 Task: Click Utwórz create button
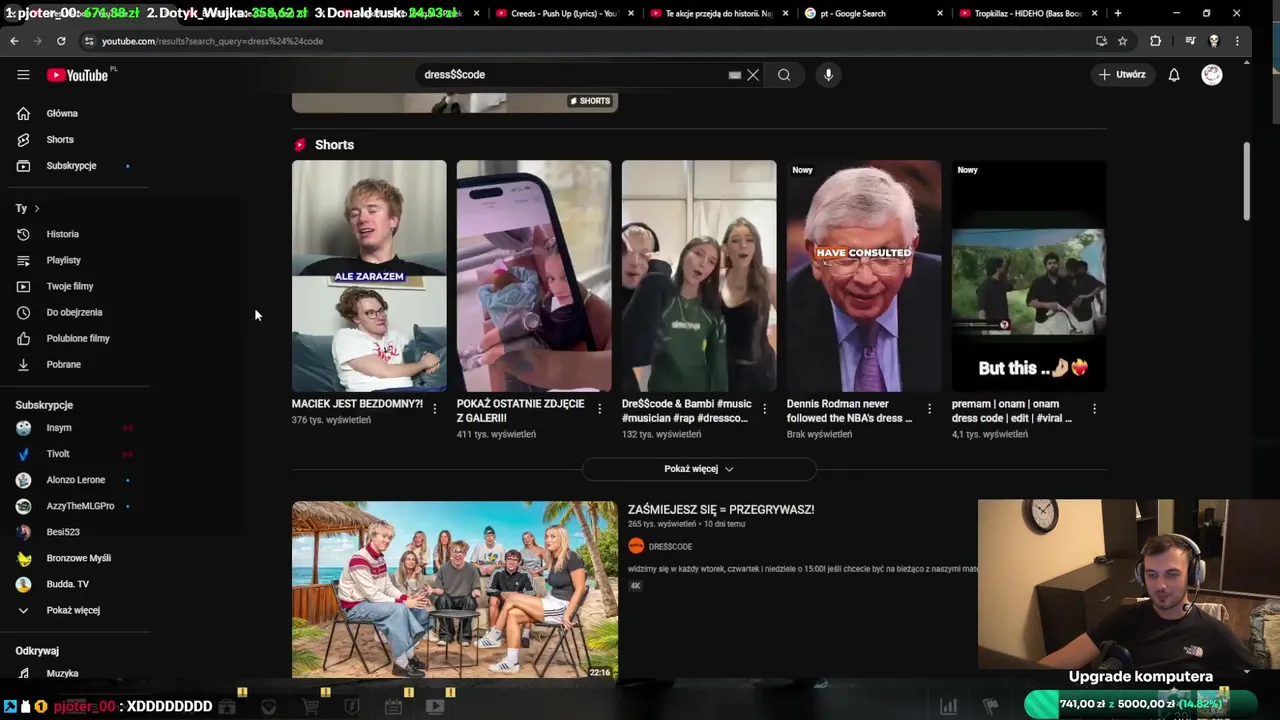coord(1122,75)
